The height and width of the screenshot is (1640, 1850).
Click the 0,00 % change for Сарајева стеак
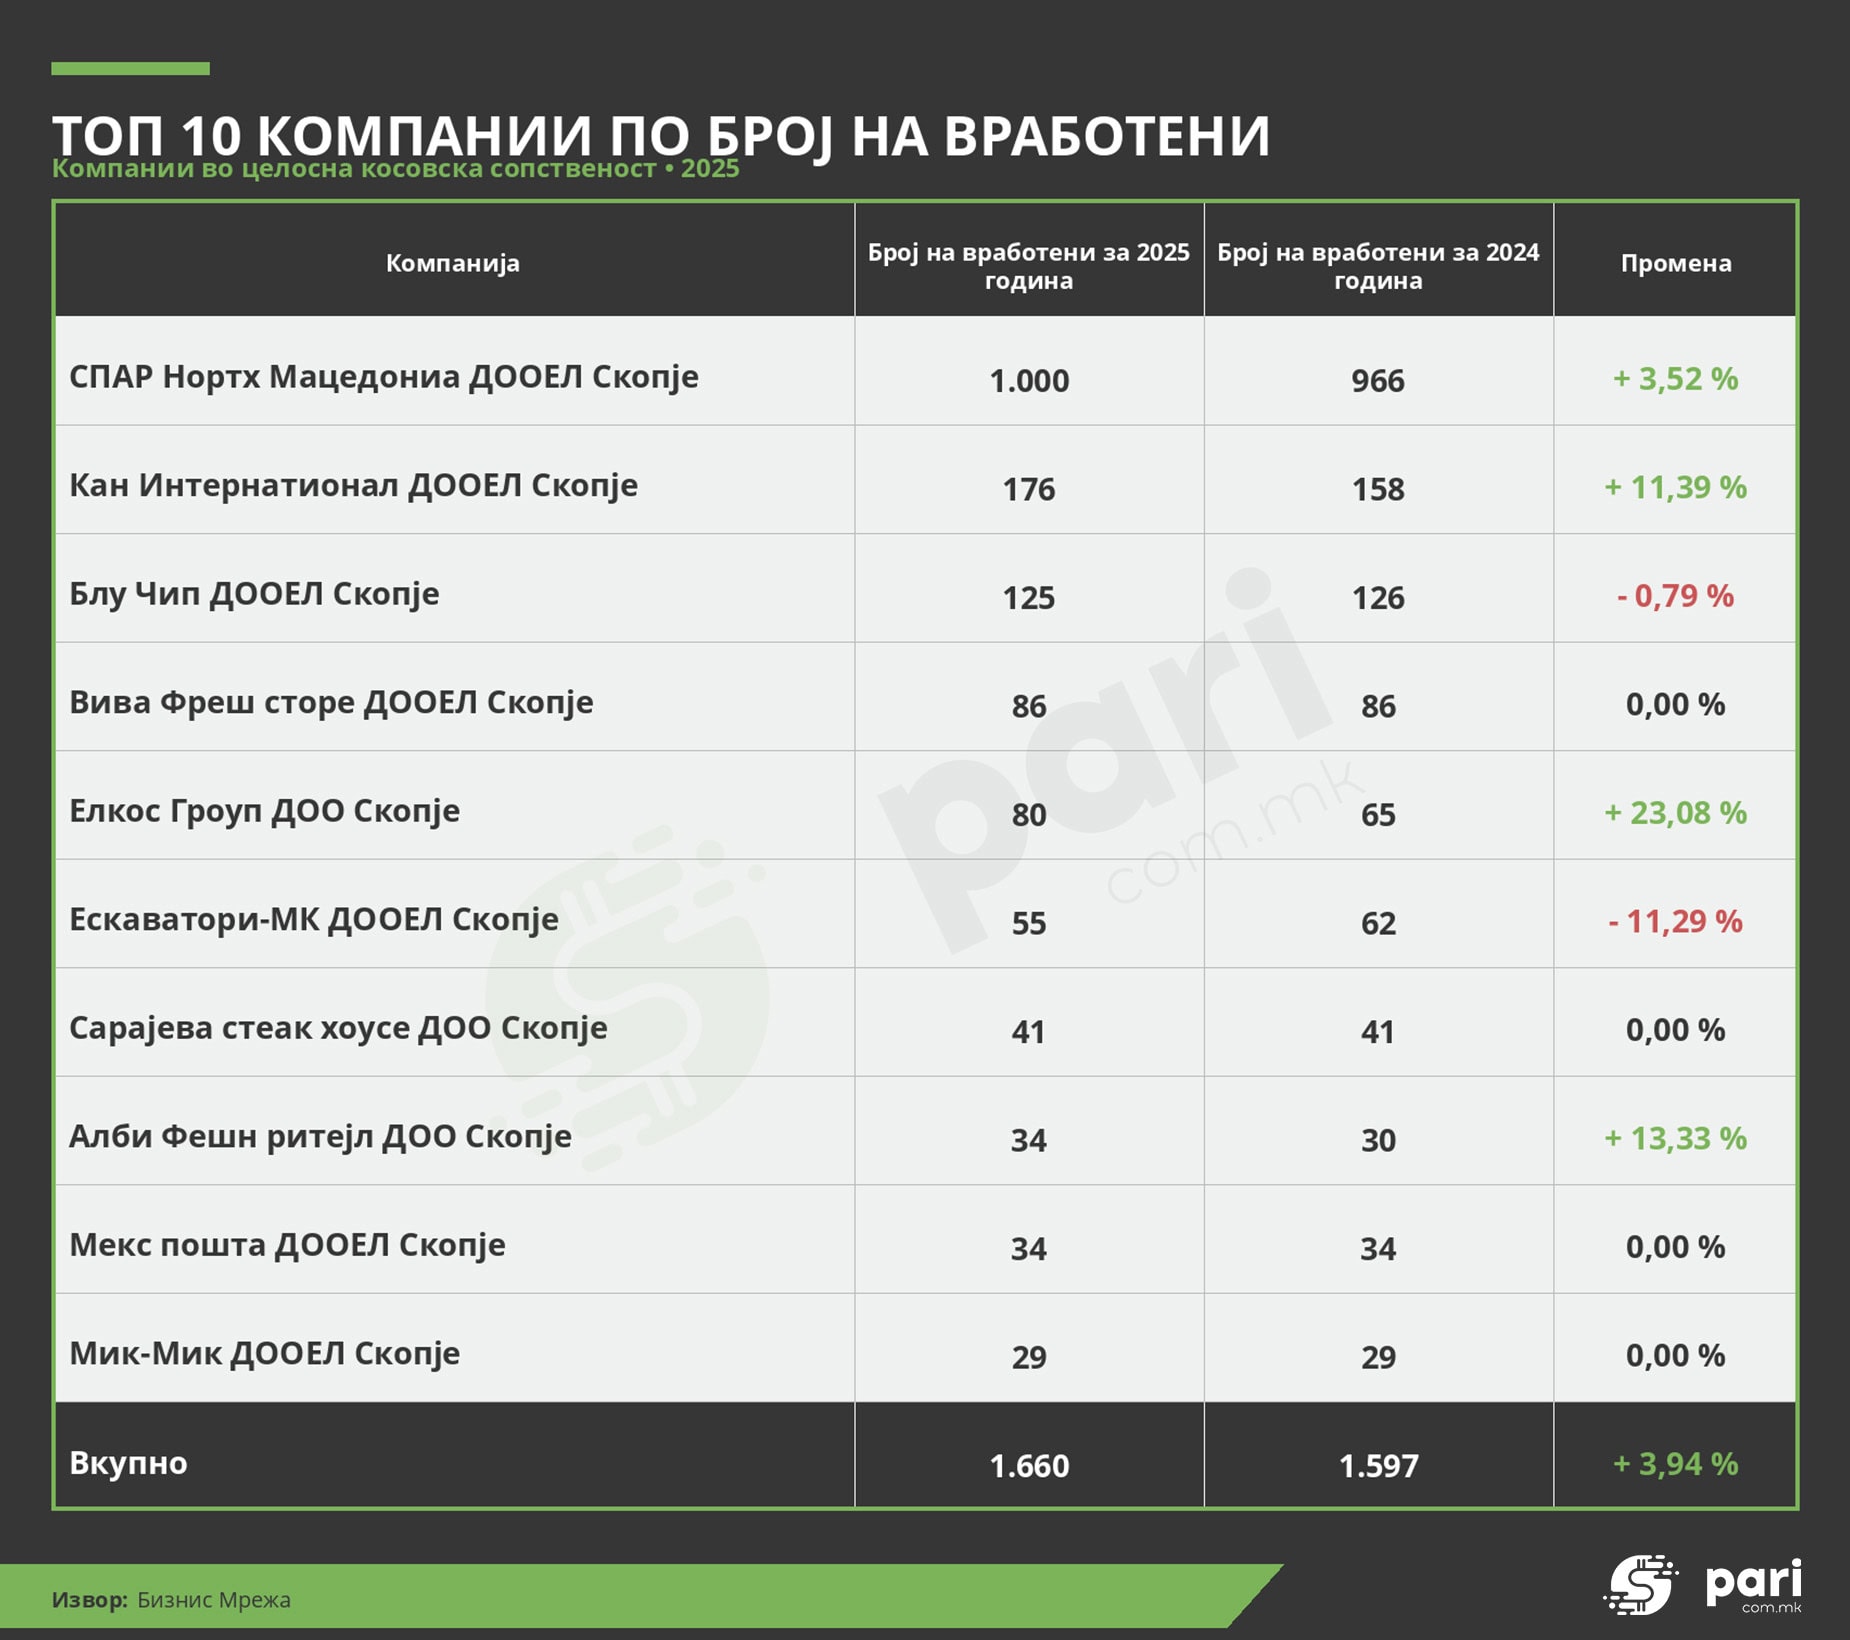click(x=1676, y=1030)
